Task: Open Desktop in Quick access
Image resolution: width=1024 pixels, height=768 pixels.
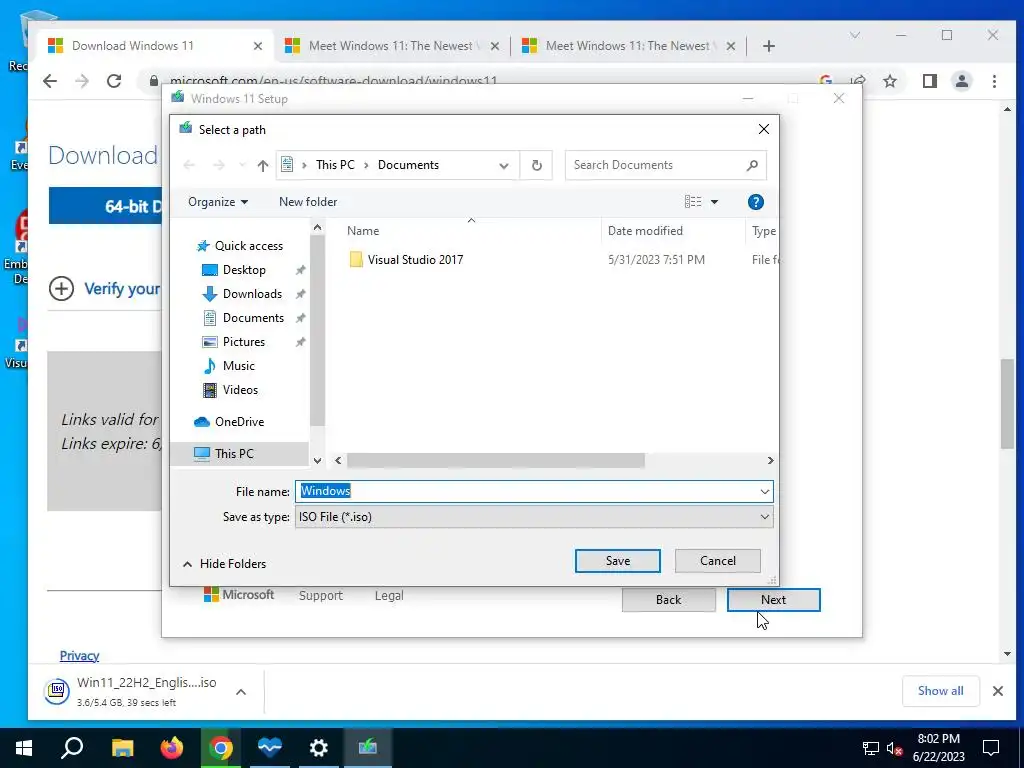Action: 244,270
